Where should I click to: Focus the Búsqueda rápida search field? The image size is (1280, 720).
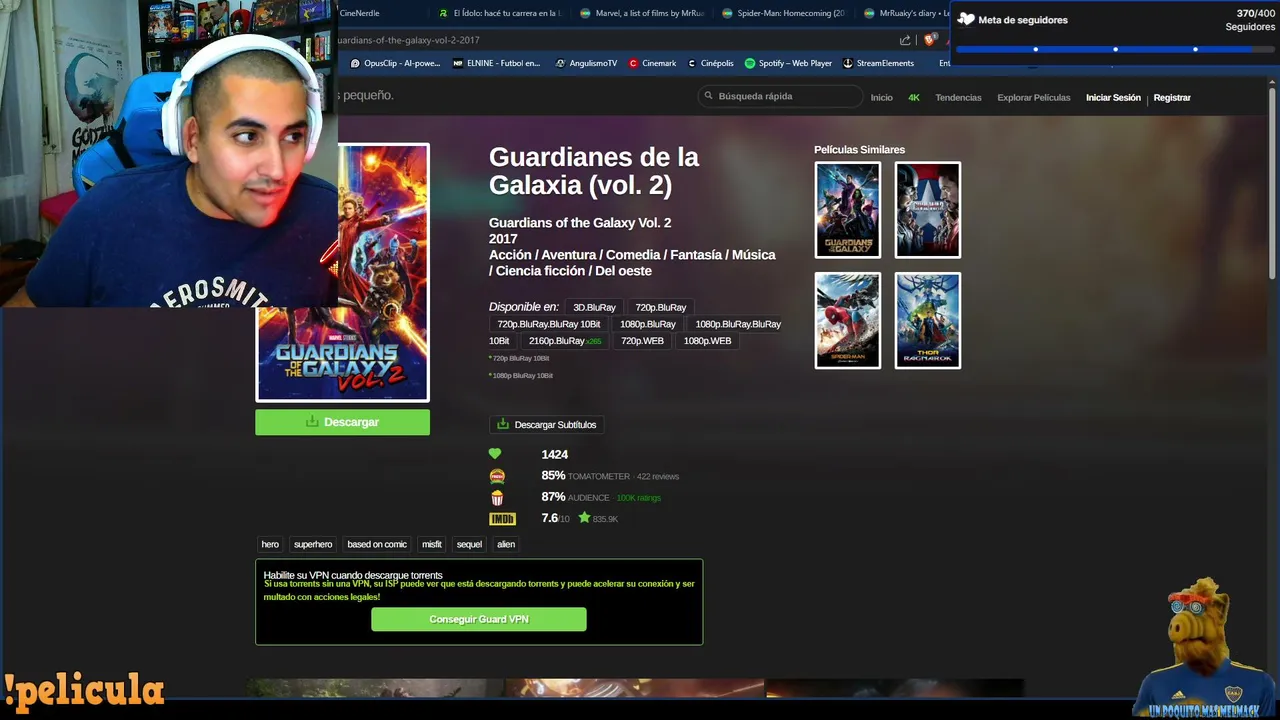coord(780,96)
